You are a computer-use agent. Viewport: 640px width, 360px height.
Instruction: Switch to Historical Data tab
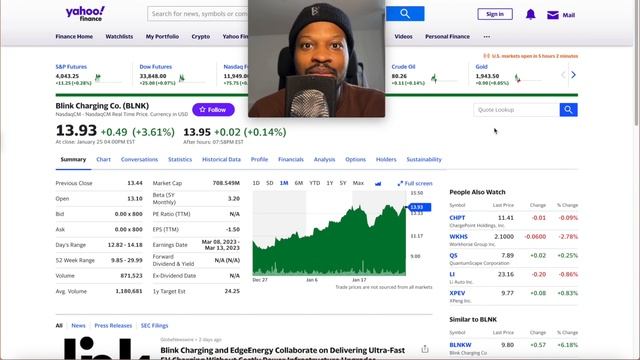tap(221, 160)
